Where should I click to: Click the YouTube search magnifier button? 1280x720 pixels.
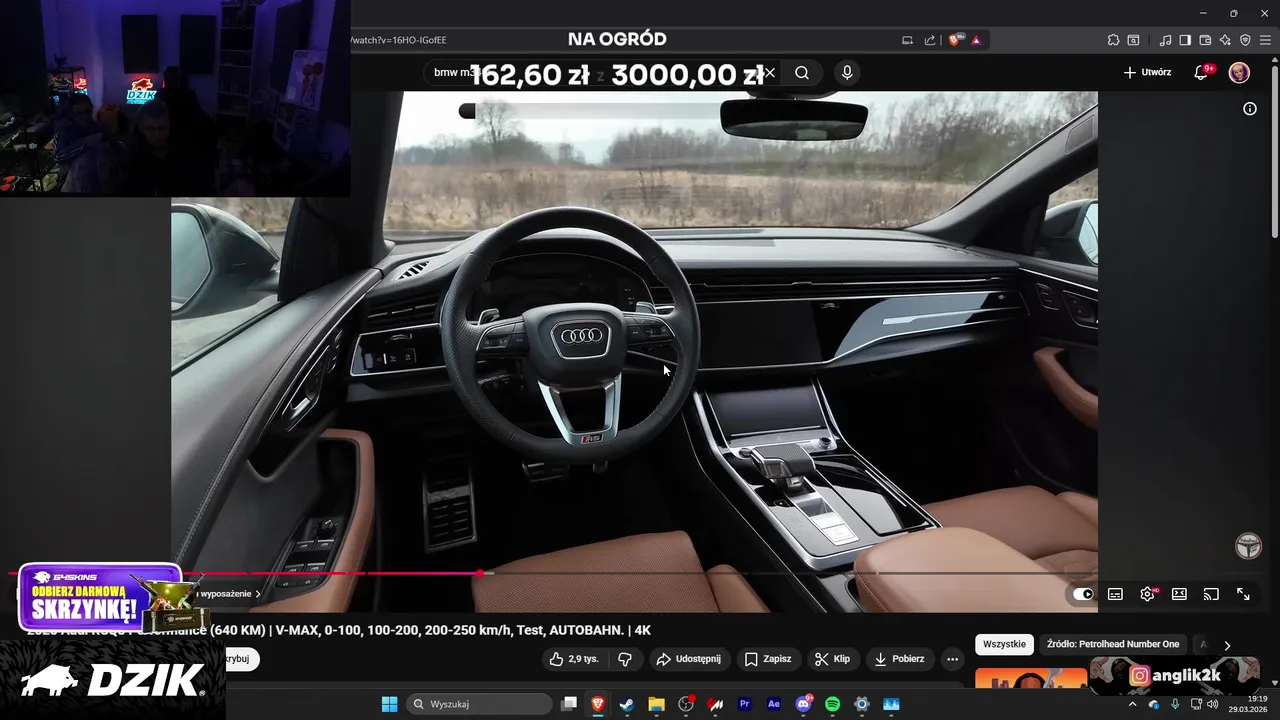pos(802,73)
